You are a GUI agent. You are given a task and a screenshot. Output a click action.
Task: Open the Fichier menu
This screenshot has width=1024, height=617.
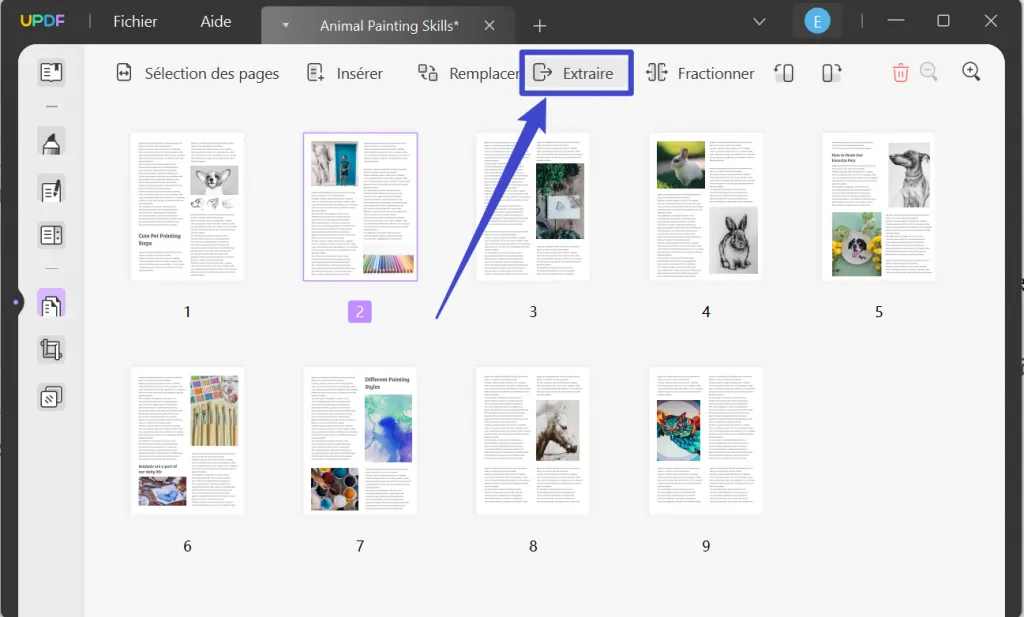[134, 21]
